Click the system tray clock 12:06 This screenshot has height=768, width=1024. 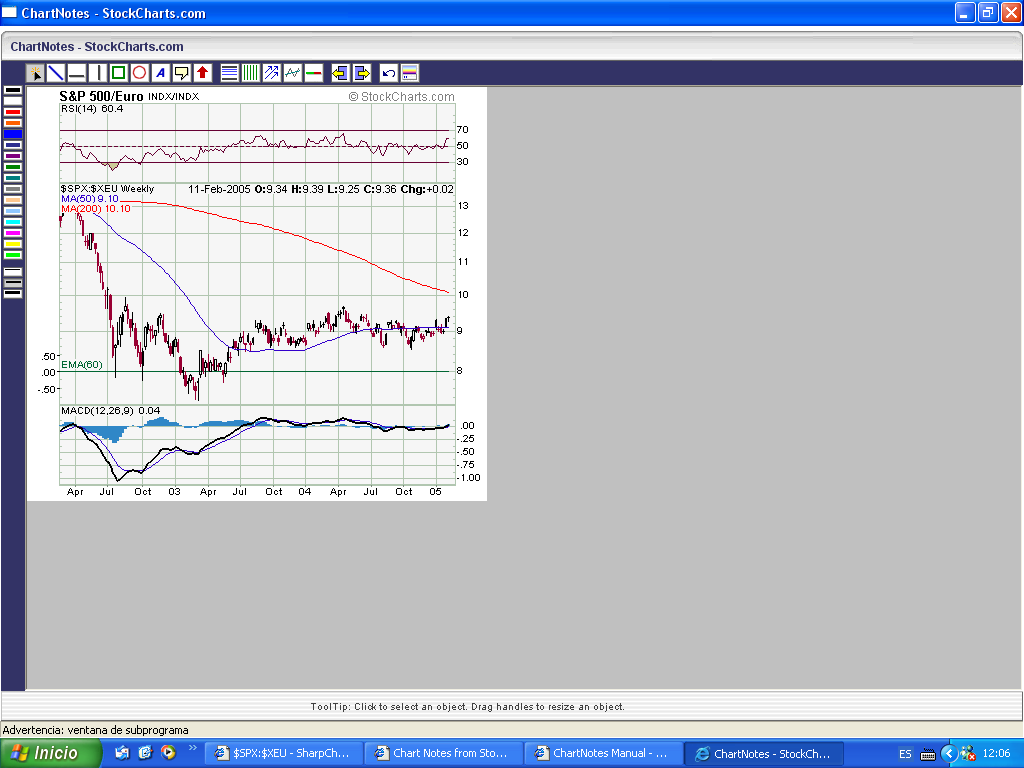click(997, 753)
